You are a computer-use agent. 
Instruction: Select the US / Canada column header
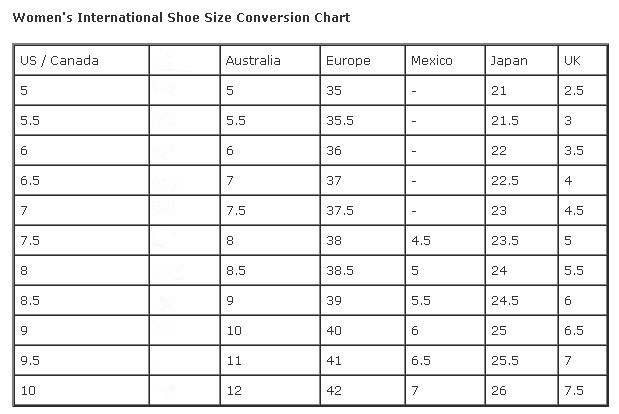(x=59, y=61)
